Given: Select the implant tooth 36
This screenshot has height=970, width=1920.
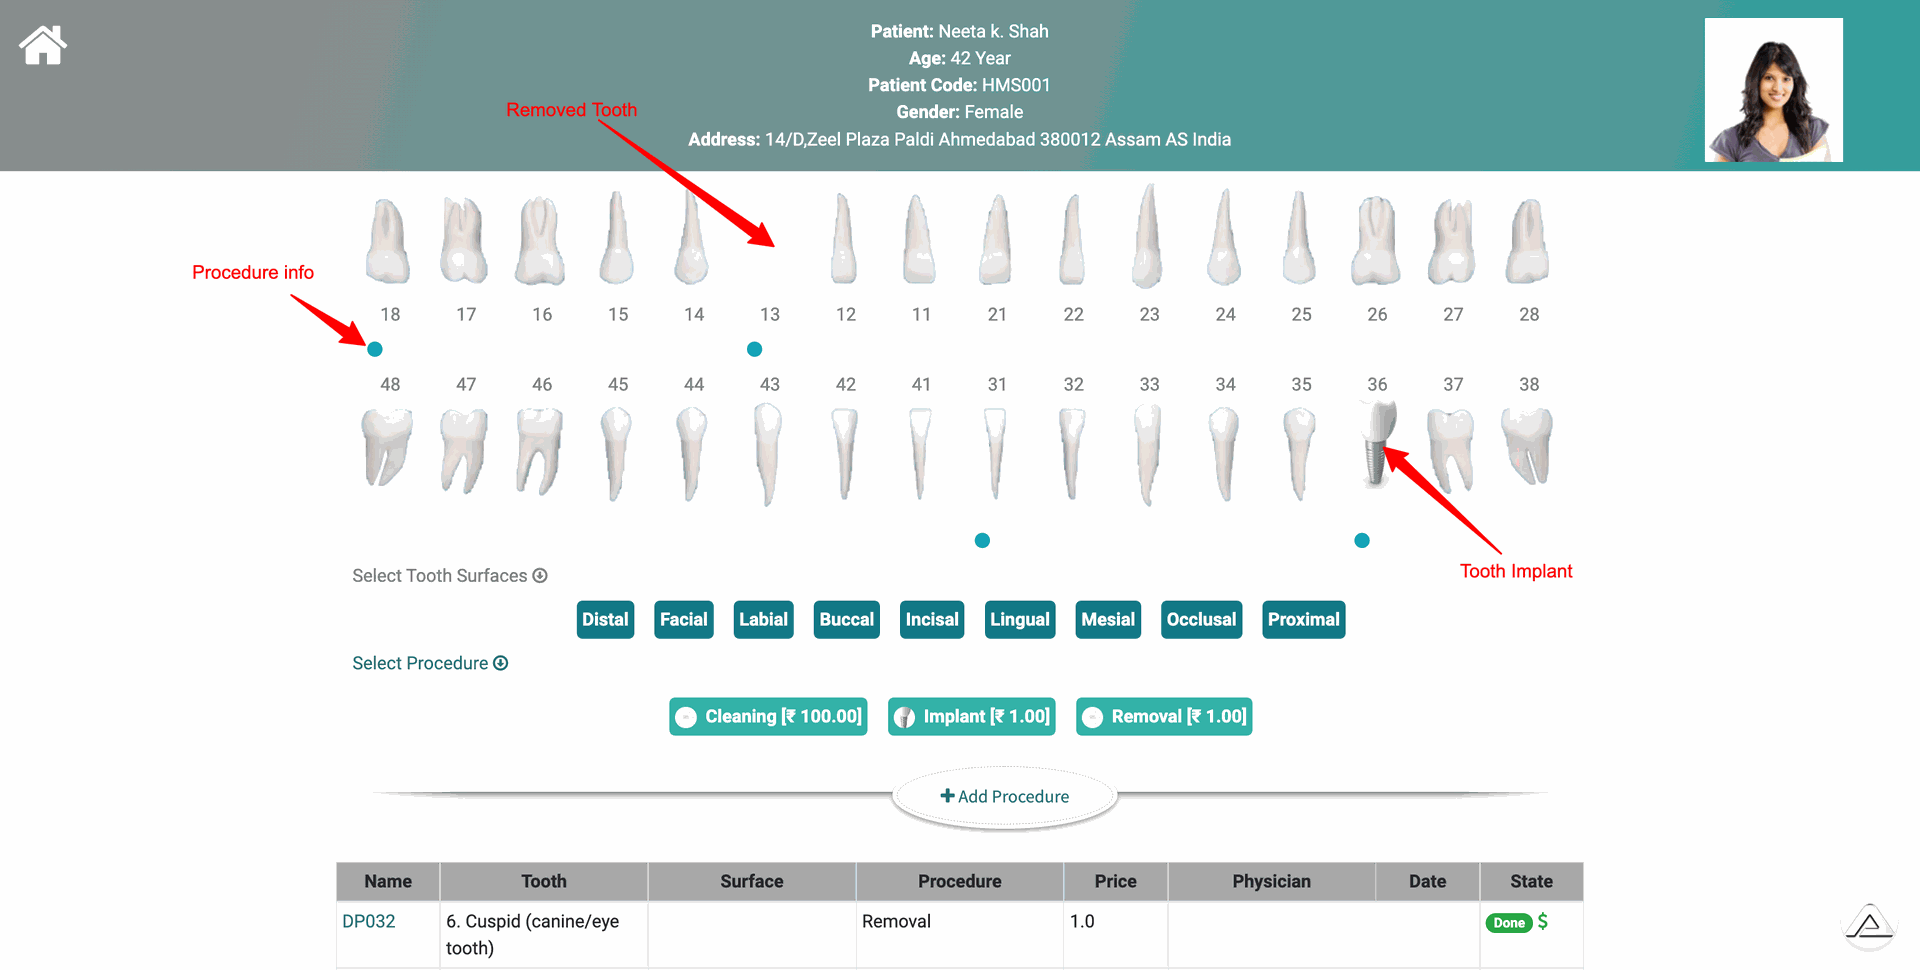Looking at the screenshot, I should (1377, 445).
